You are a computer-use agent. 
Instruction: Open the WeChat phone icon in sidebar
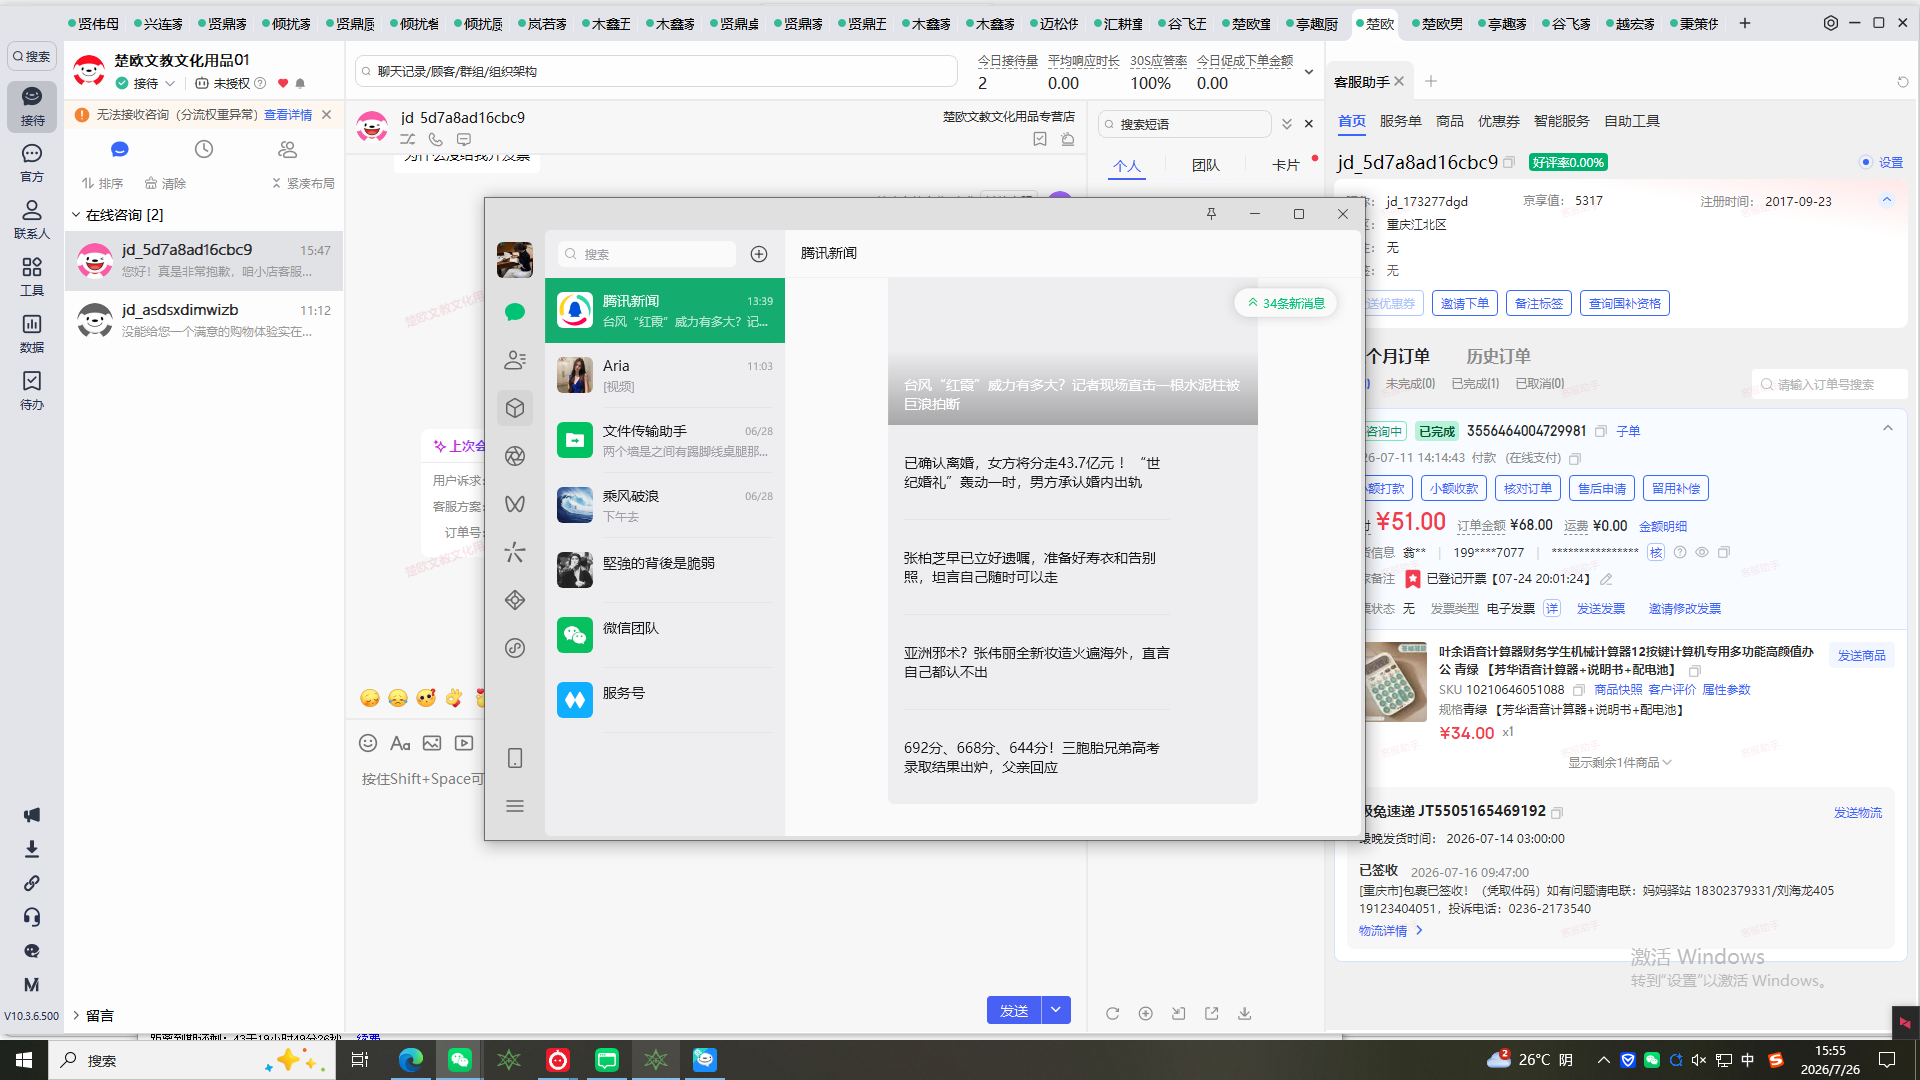pos(515,758)
